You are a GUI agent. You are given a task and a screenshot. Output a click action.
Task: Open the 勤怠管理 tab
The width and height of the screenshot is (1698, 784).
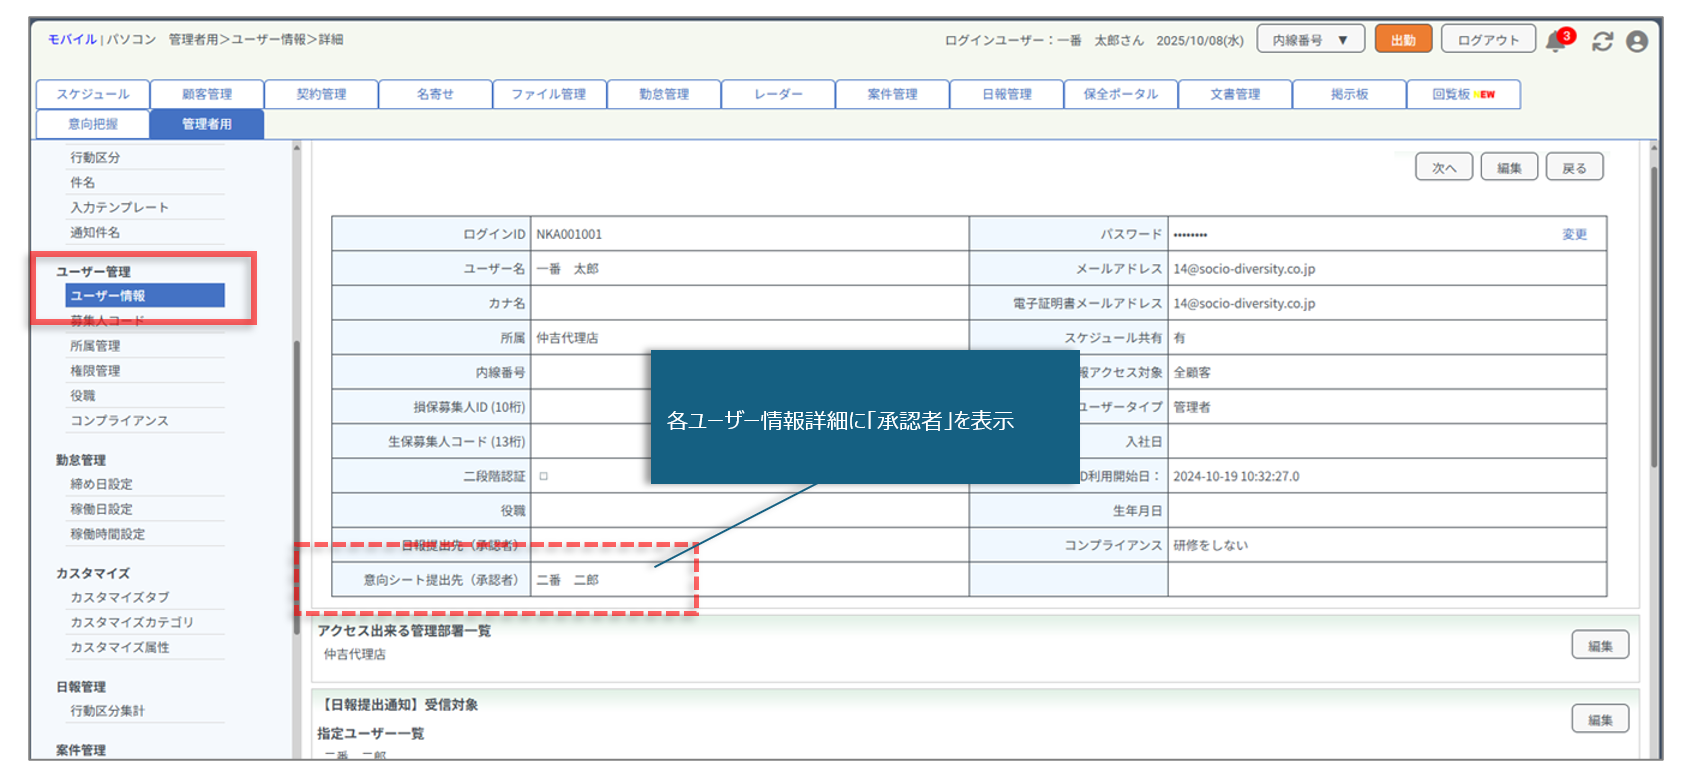(x=664, y=94)
